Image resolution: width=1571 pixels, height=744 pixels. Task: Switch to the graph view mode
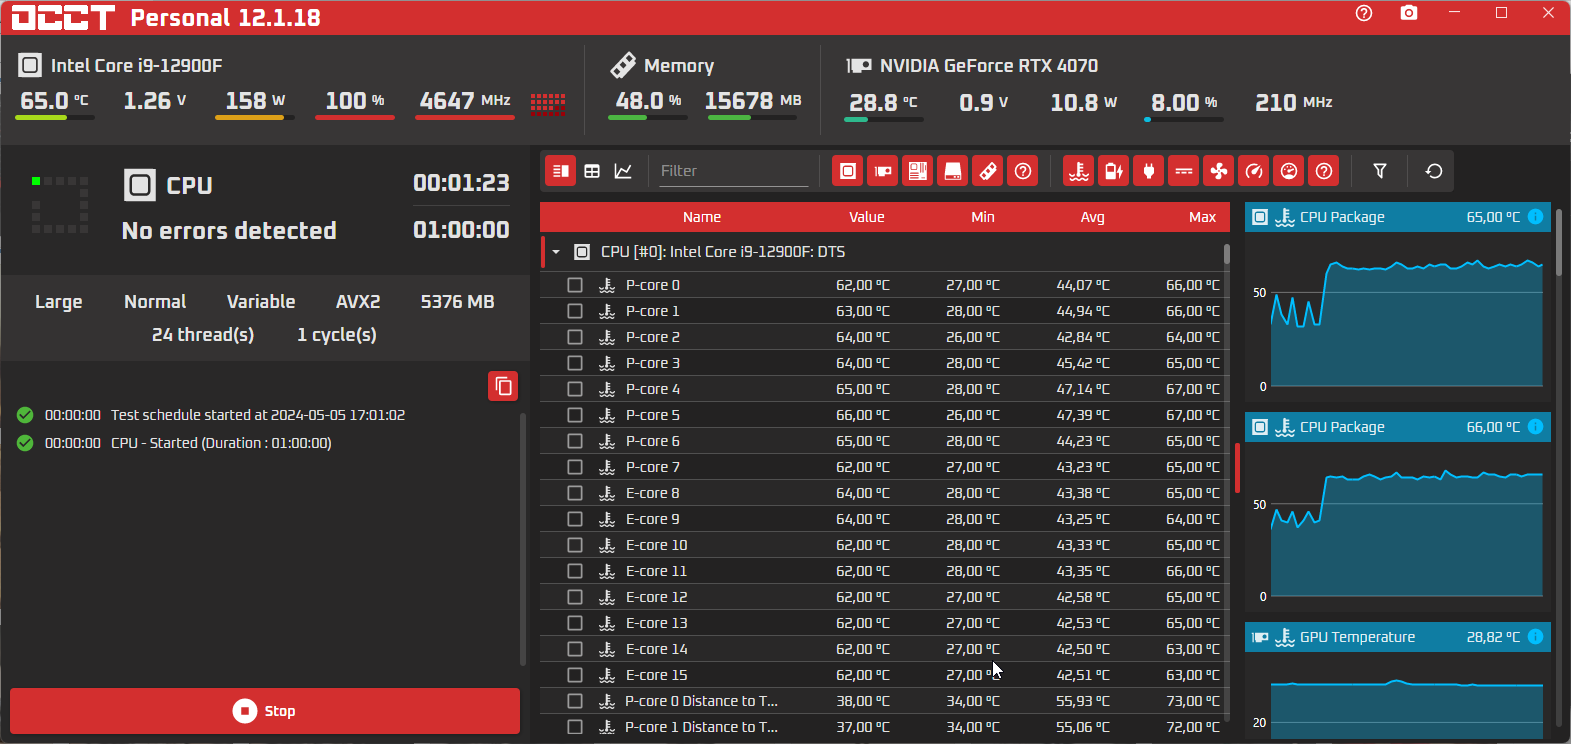pos(623,171)
